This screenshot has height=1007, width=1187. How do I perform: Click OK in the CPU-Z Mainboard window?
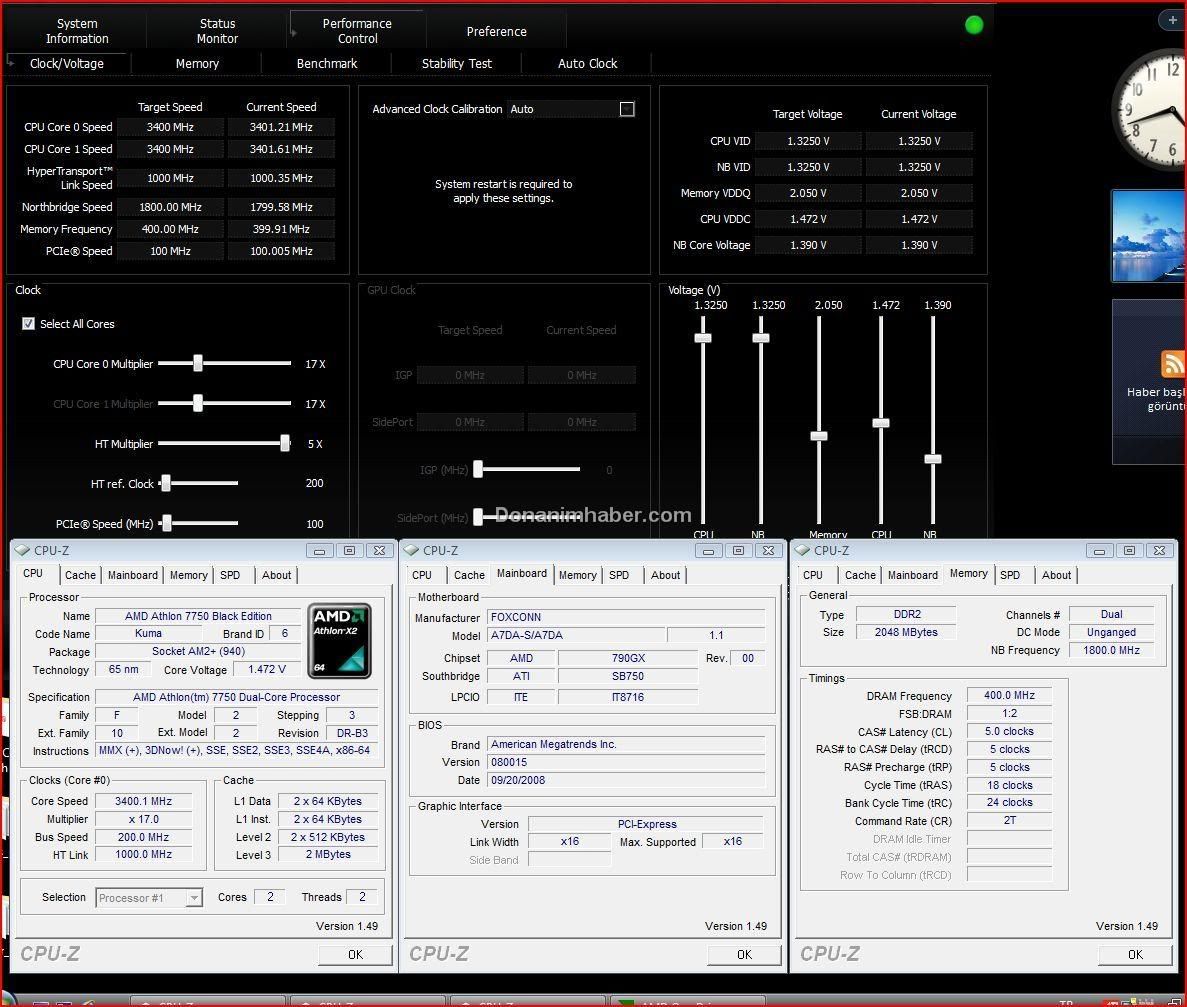coord(743,955)
